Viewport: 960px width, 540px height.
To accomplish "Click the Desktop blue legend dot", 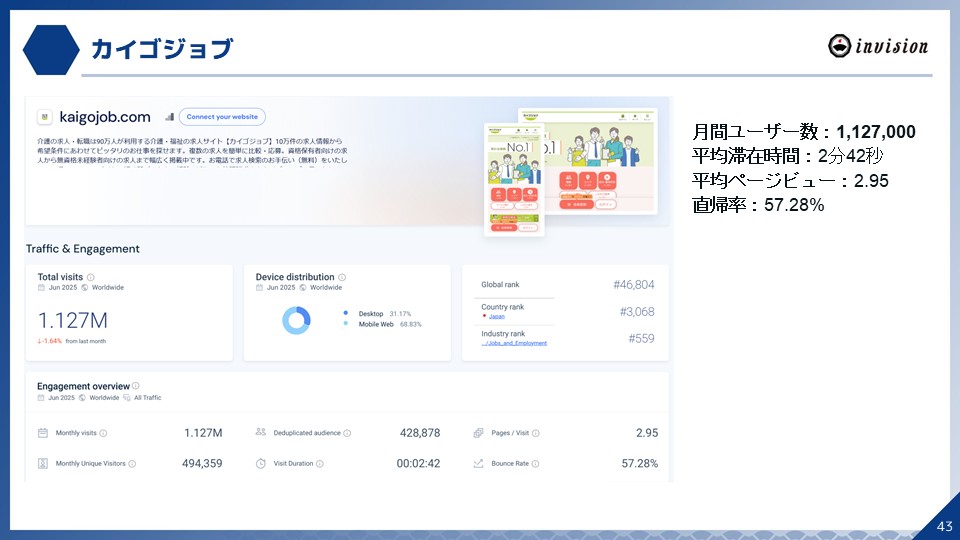I will point(346,313).
